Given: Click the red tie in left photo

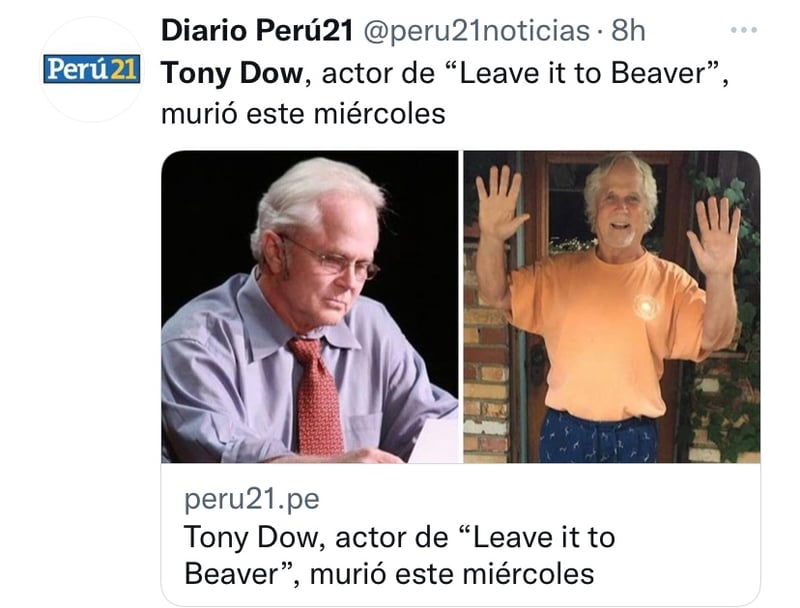Looking at the screenshot, I should click(316, 395).
